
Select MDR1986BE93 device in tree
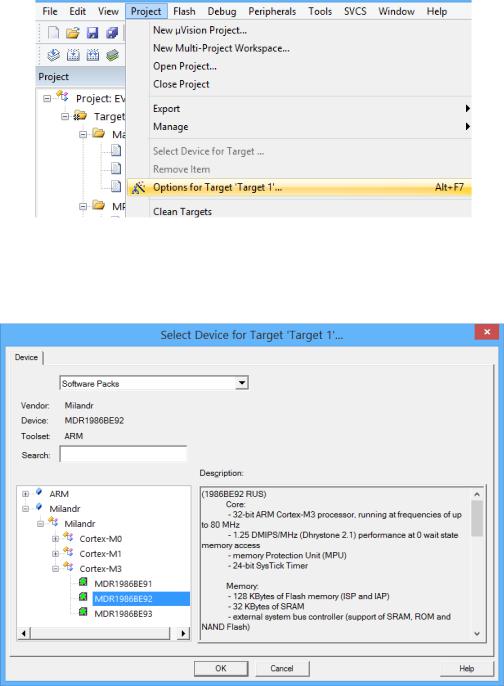[x=123, y=613]
